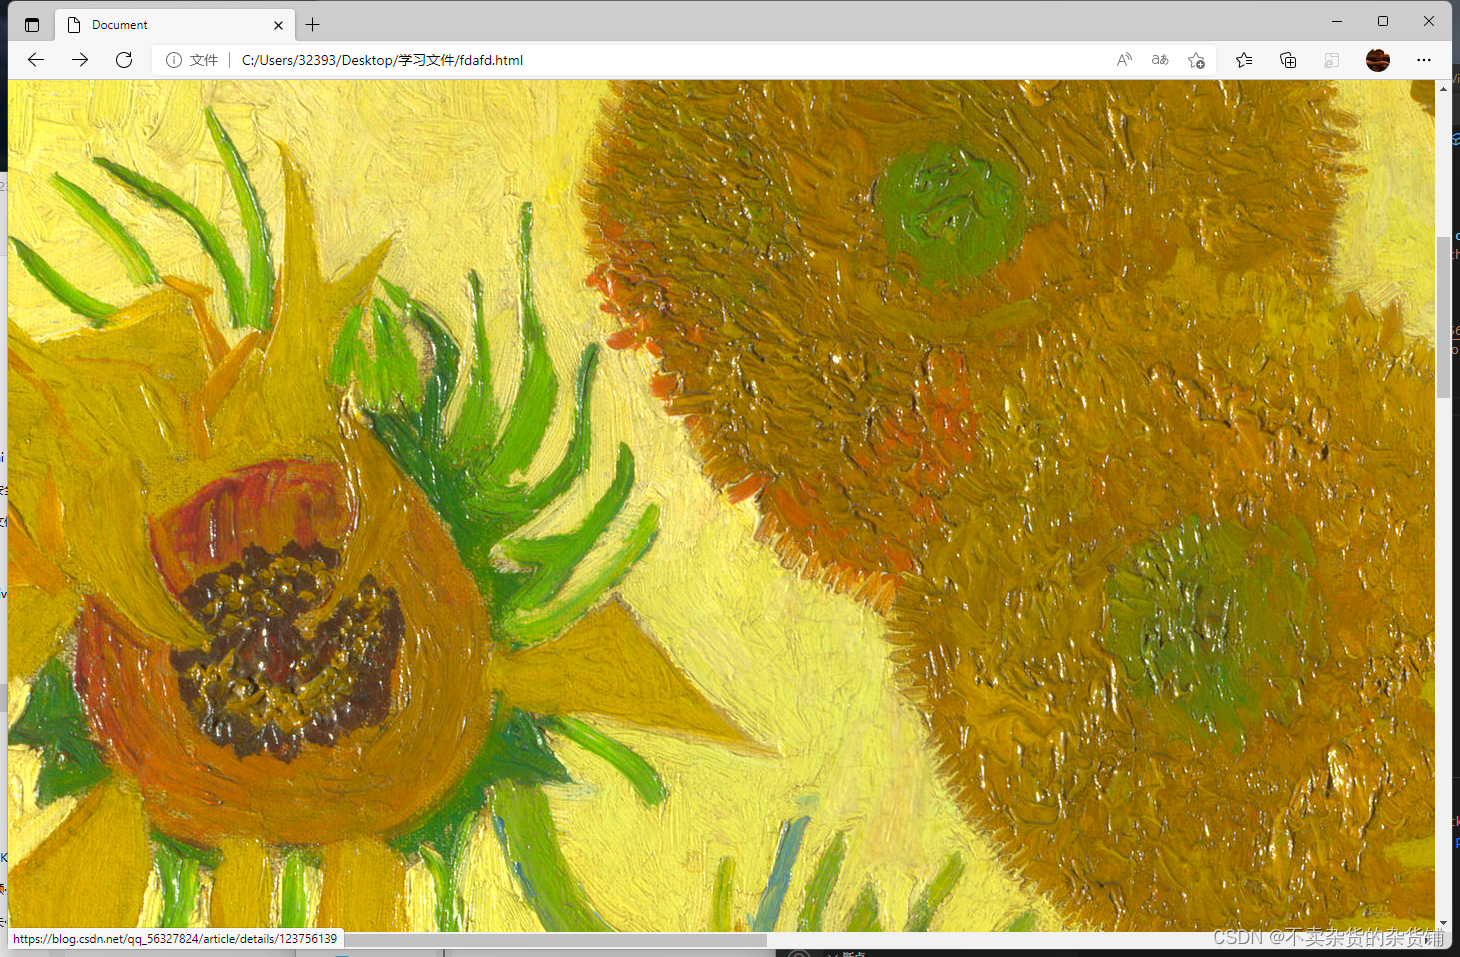Activate the Read aloud icon
1460x957 pixels.
click(1124, 60)
